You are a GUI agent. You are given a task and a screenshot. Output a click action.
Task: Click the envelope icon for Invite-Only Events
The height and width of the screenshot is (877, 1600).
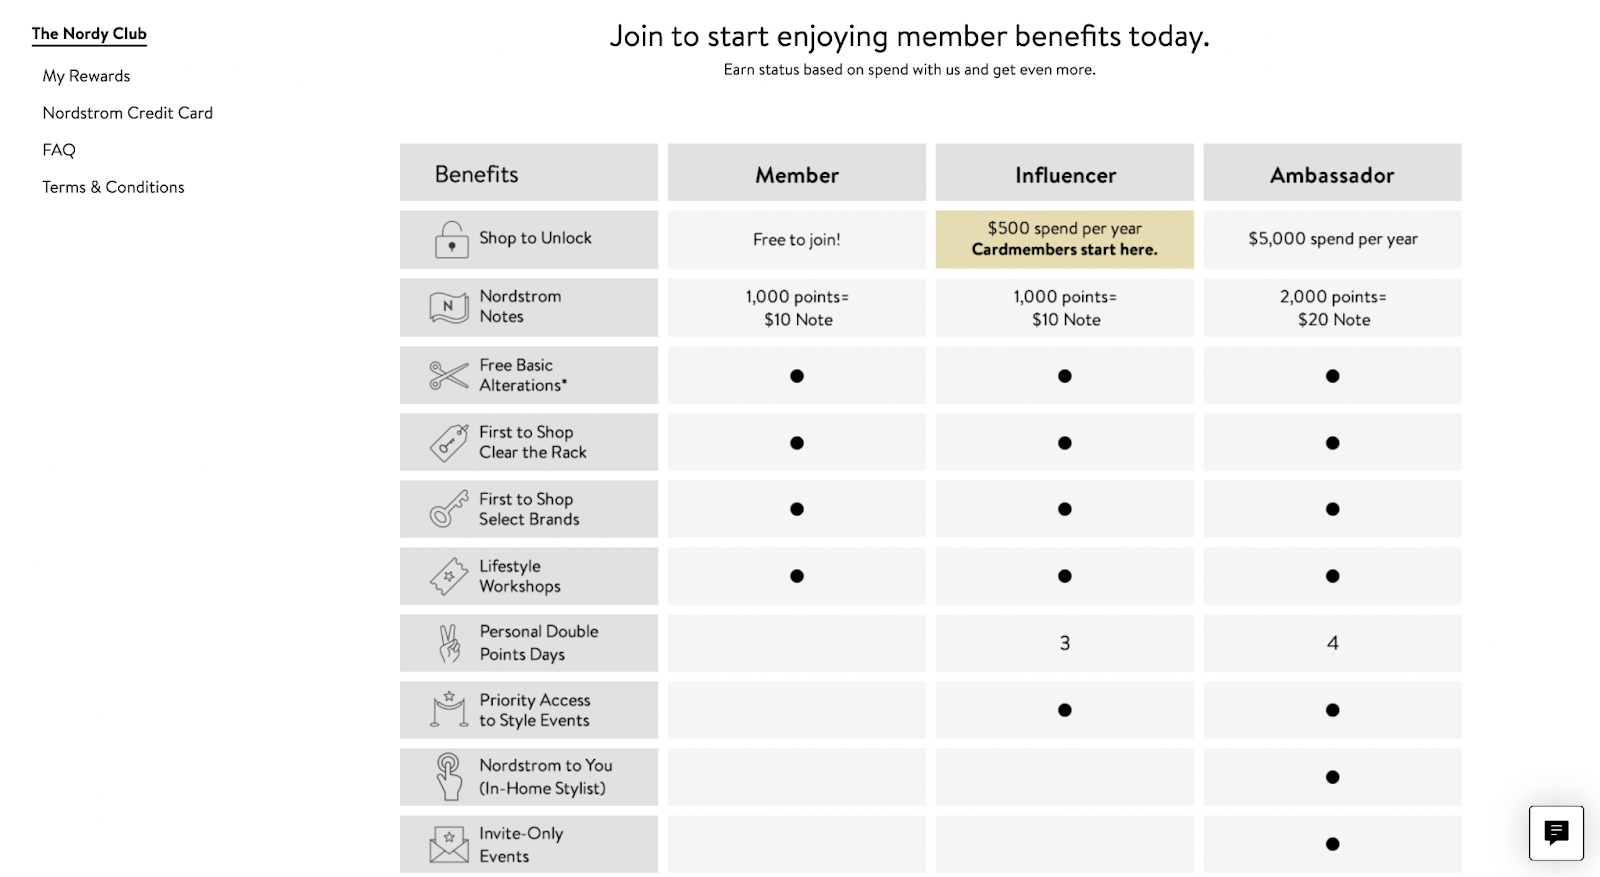click(449, 844)
